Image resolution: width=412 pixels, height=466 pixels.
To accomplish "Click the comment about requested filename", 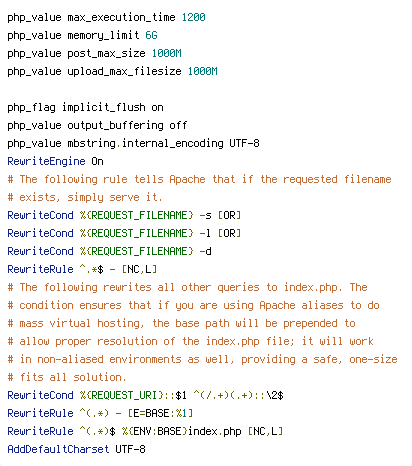I will point(199,179).
